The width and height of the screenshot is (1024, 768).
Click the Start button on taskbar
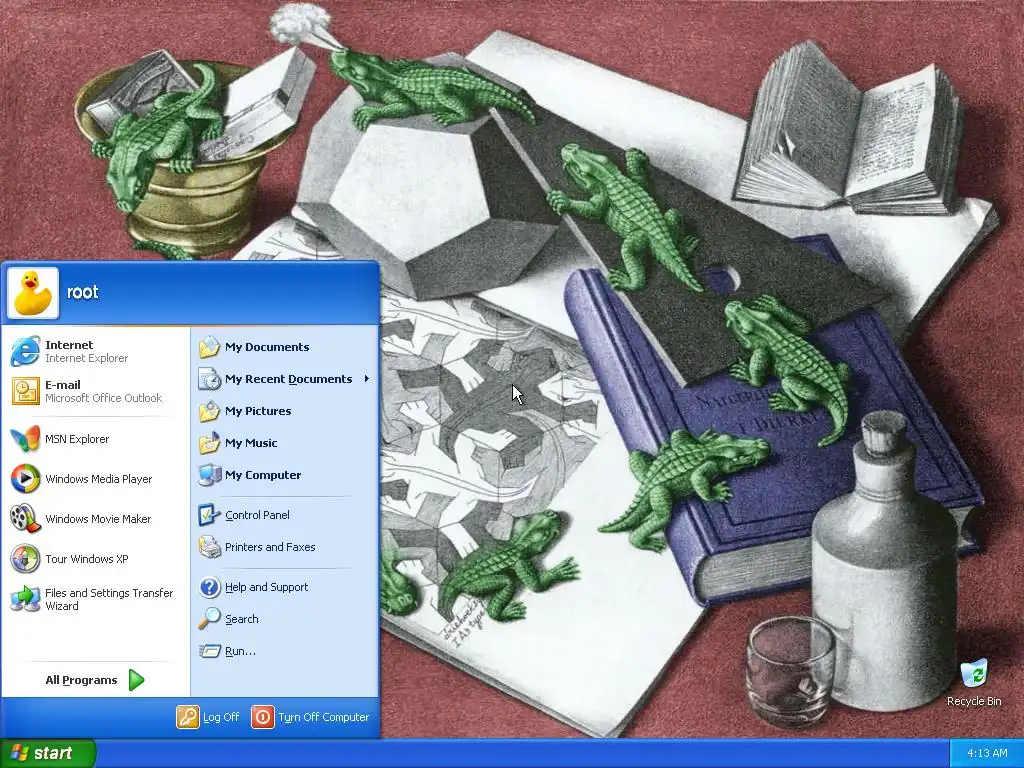coord(48,753)
